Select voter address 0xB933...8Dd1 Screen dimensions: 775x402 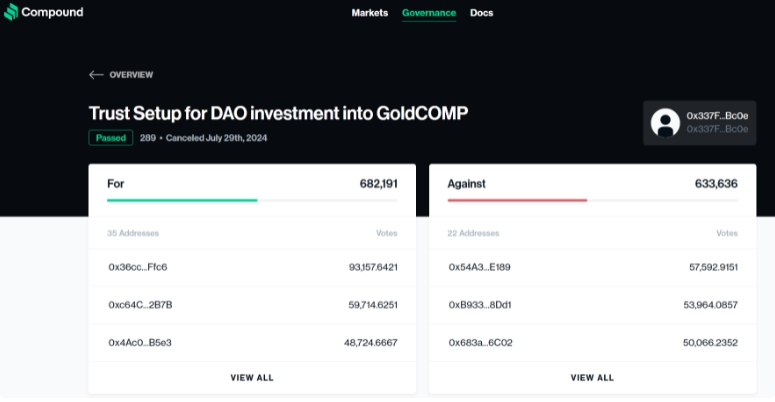pos(480,305)
